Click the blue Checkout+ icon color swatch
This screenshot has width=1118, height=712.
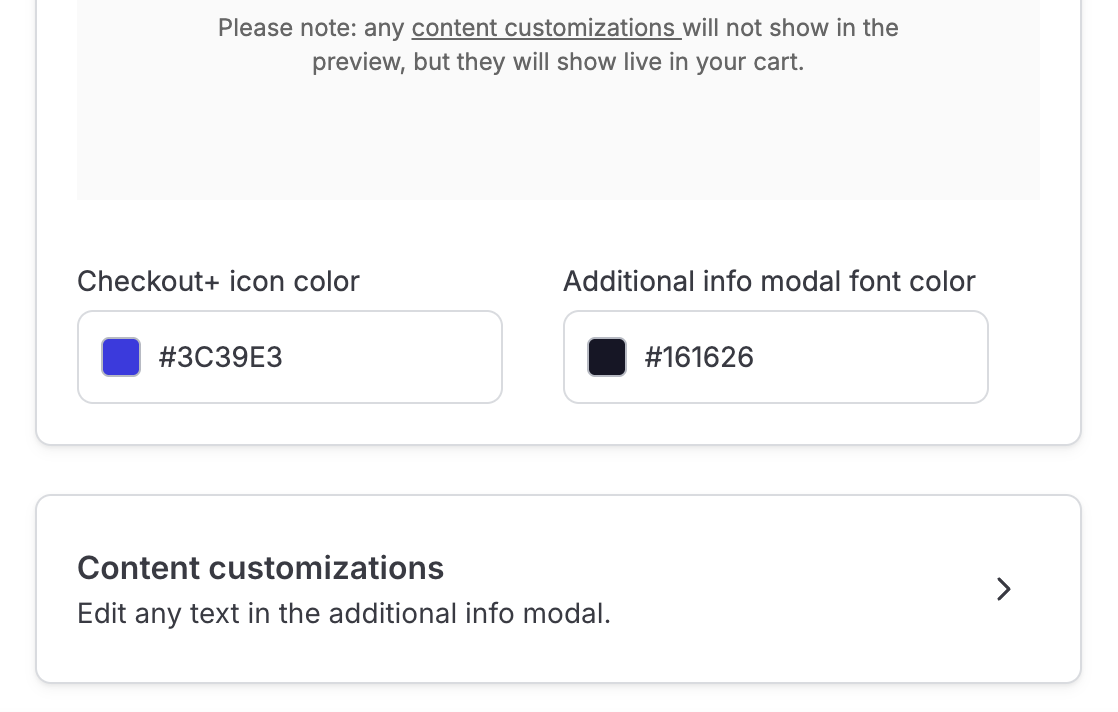click(121, 357)
